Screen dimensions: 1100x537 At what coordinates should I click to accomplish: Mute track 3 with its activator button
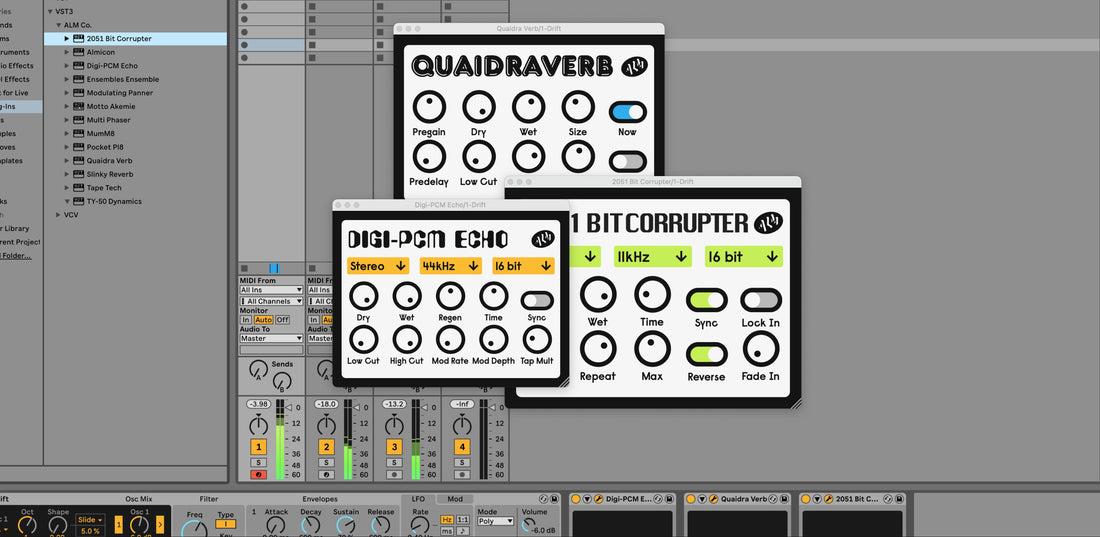pos(394,446)
